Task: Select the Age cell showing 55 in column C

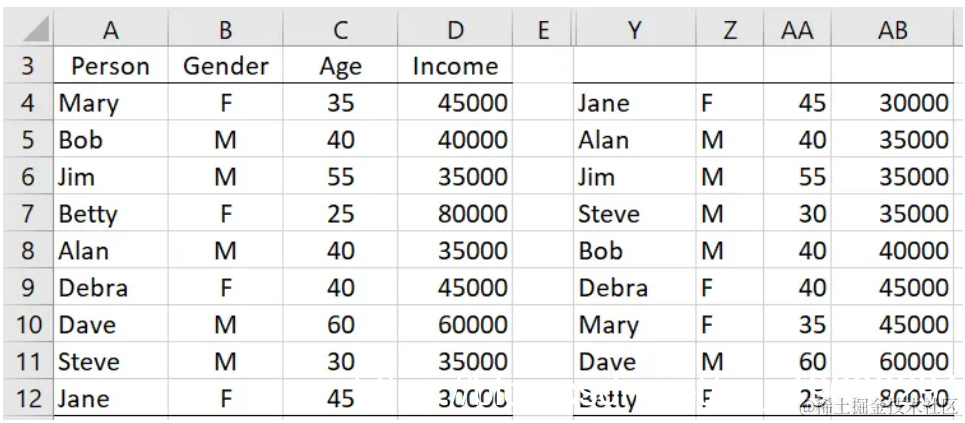Action: (340, 177)
